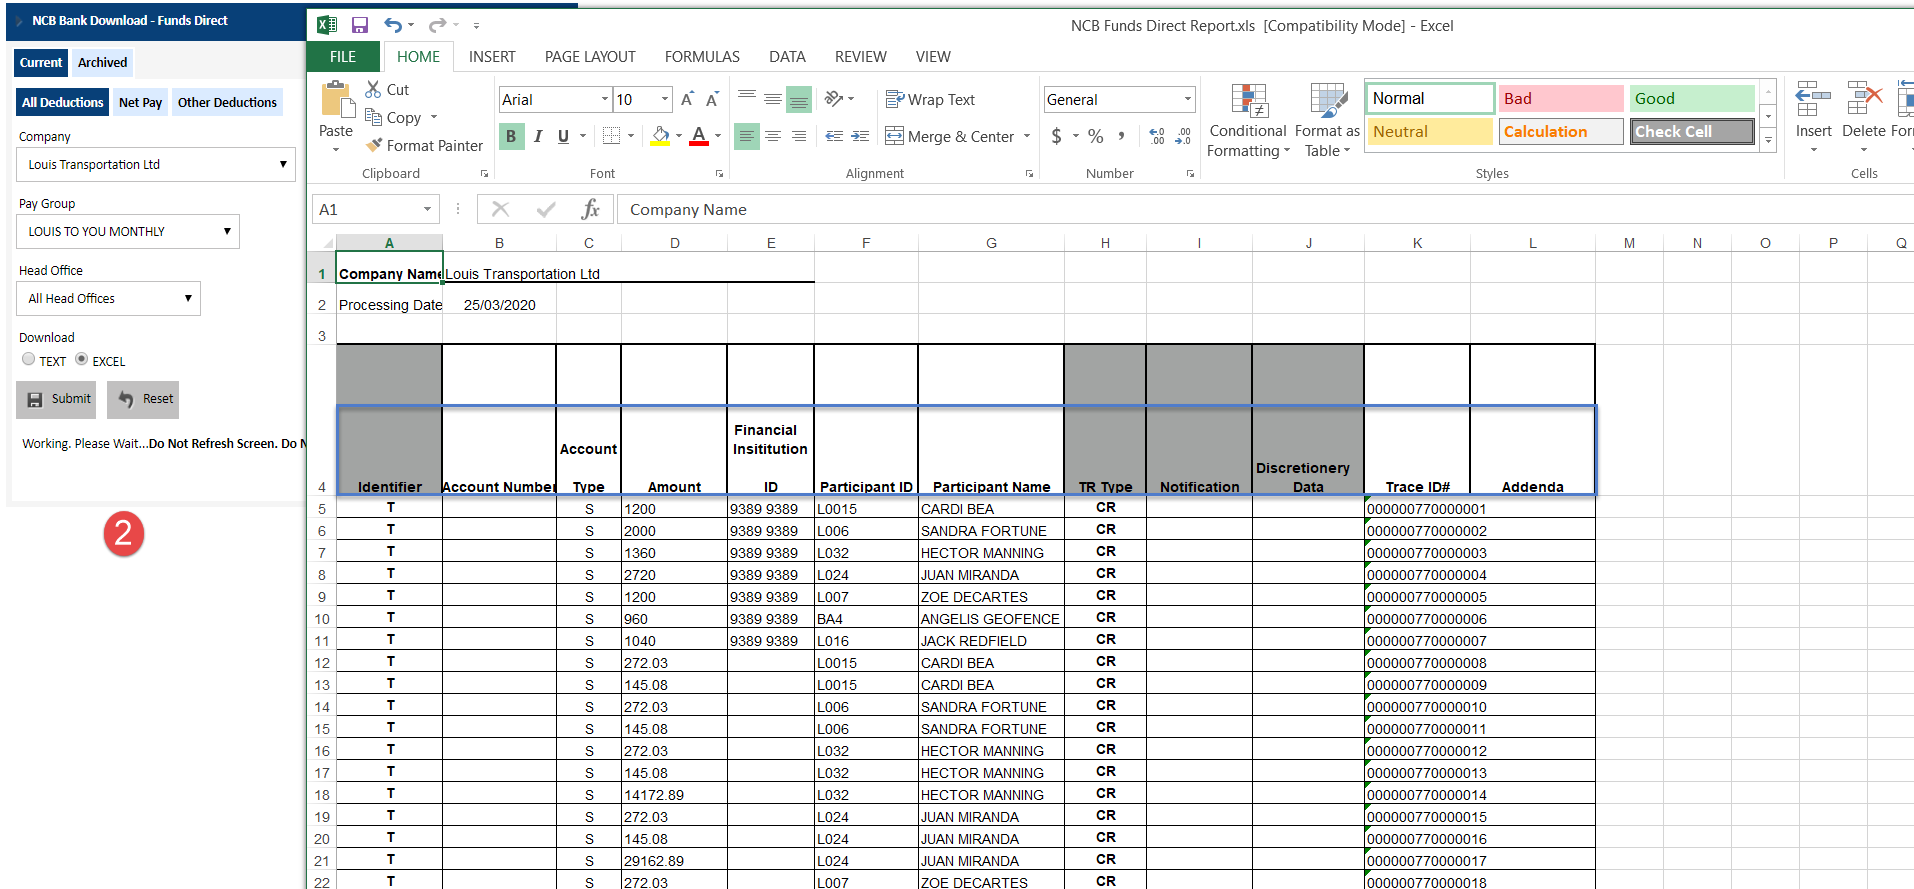Click the Submit button
This screenshot has height=889, width=1914.
tap(56, 399)
